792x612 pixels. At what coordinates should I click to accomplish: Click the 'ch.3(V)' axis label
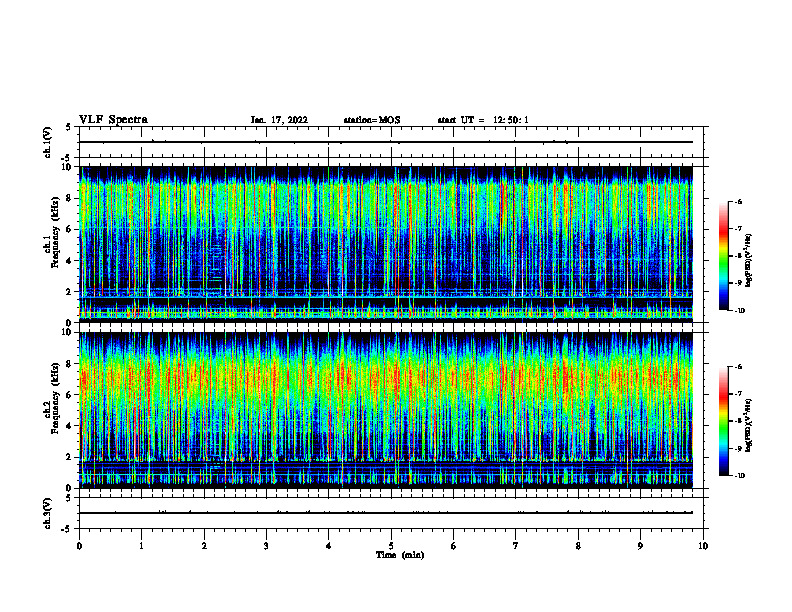tap(47, 513)
